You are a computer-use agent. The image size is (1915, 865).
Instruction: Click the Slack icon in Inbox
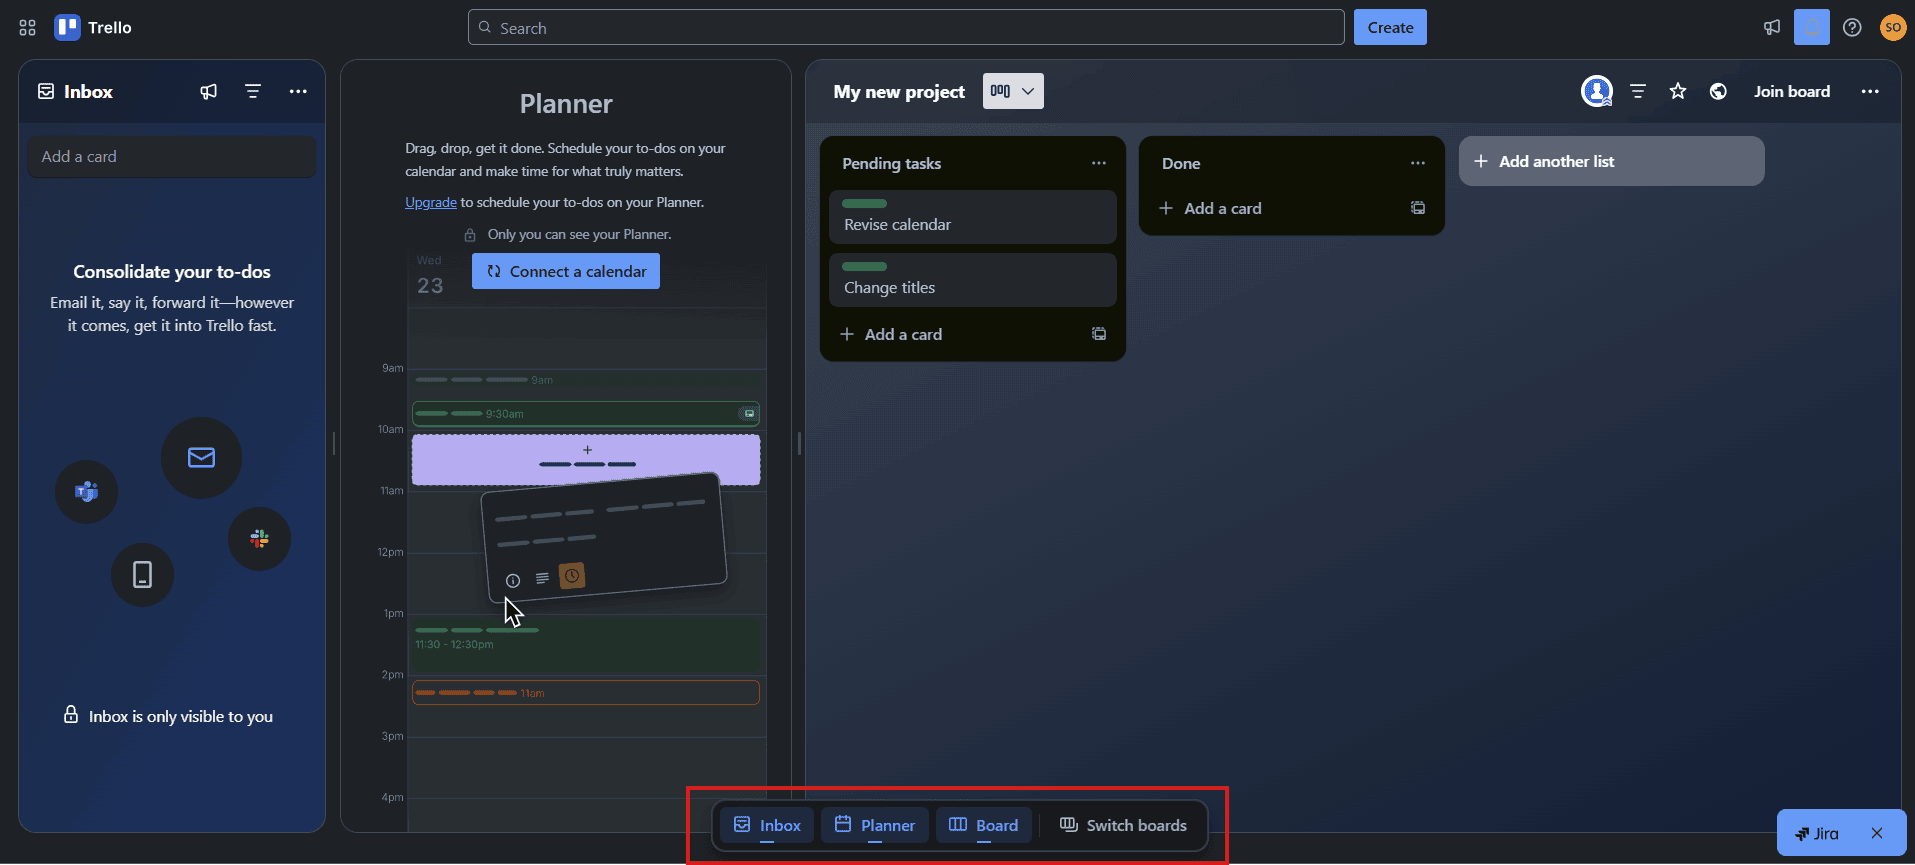pyautogui.click(x=260, y=539)
